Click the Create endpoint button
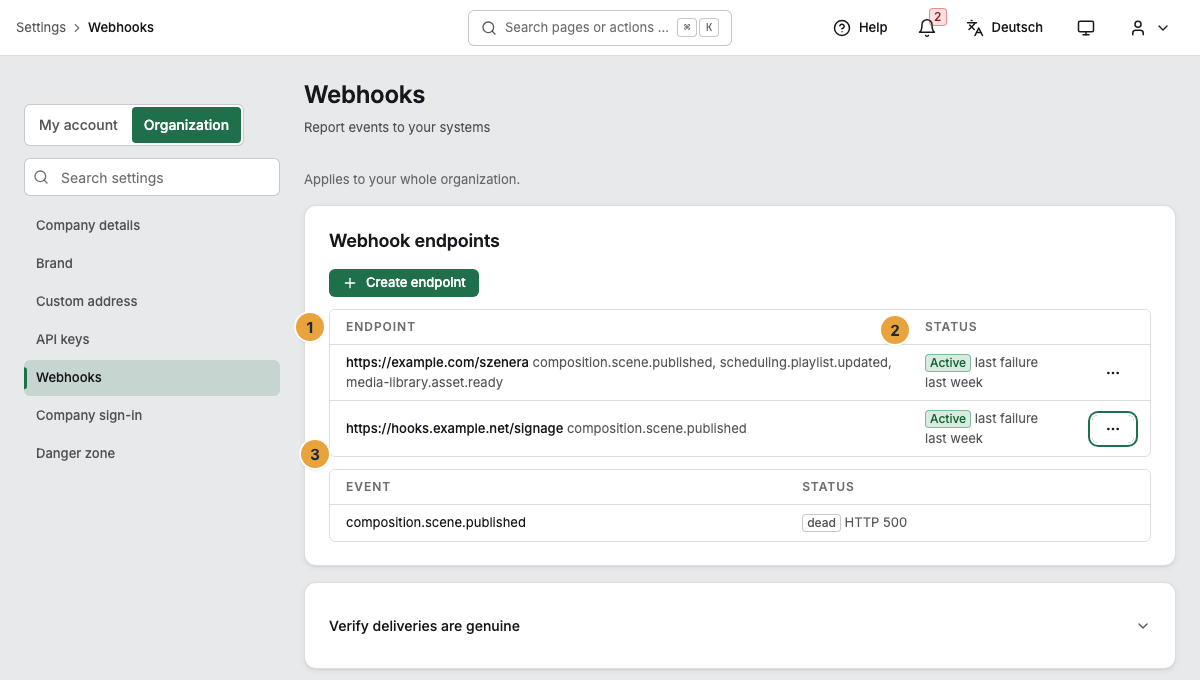The image size is (1200, 680). click(x=404, y=283)
